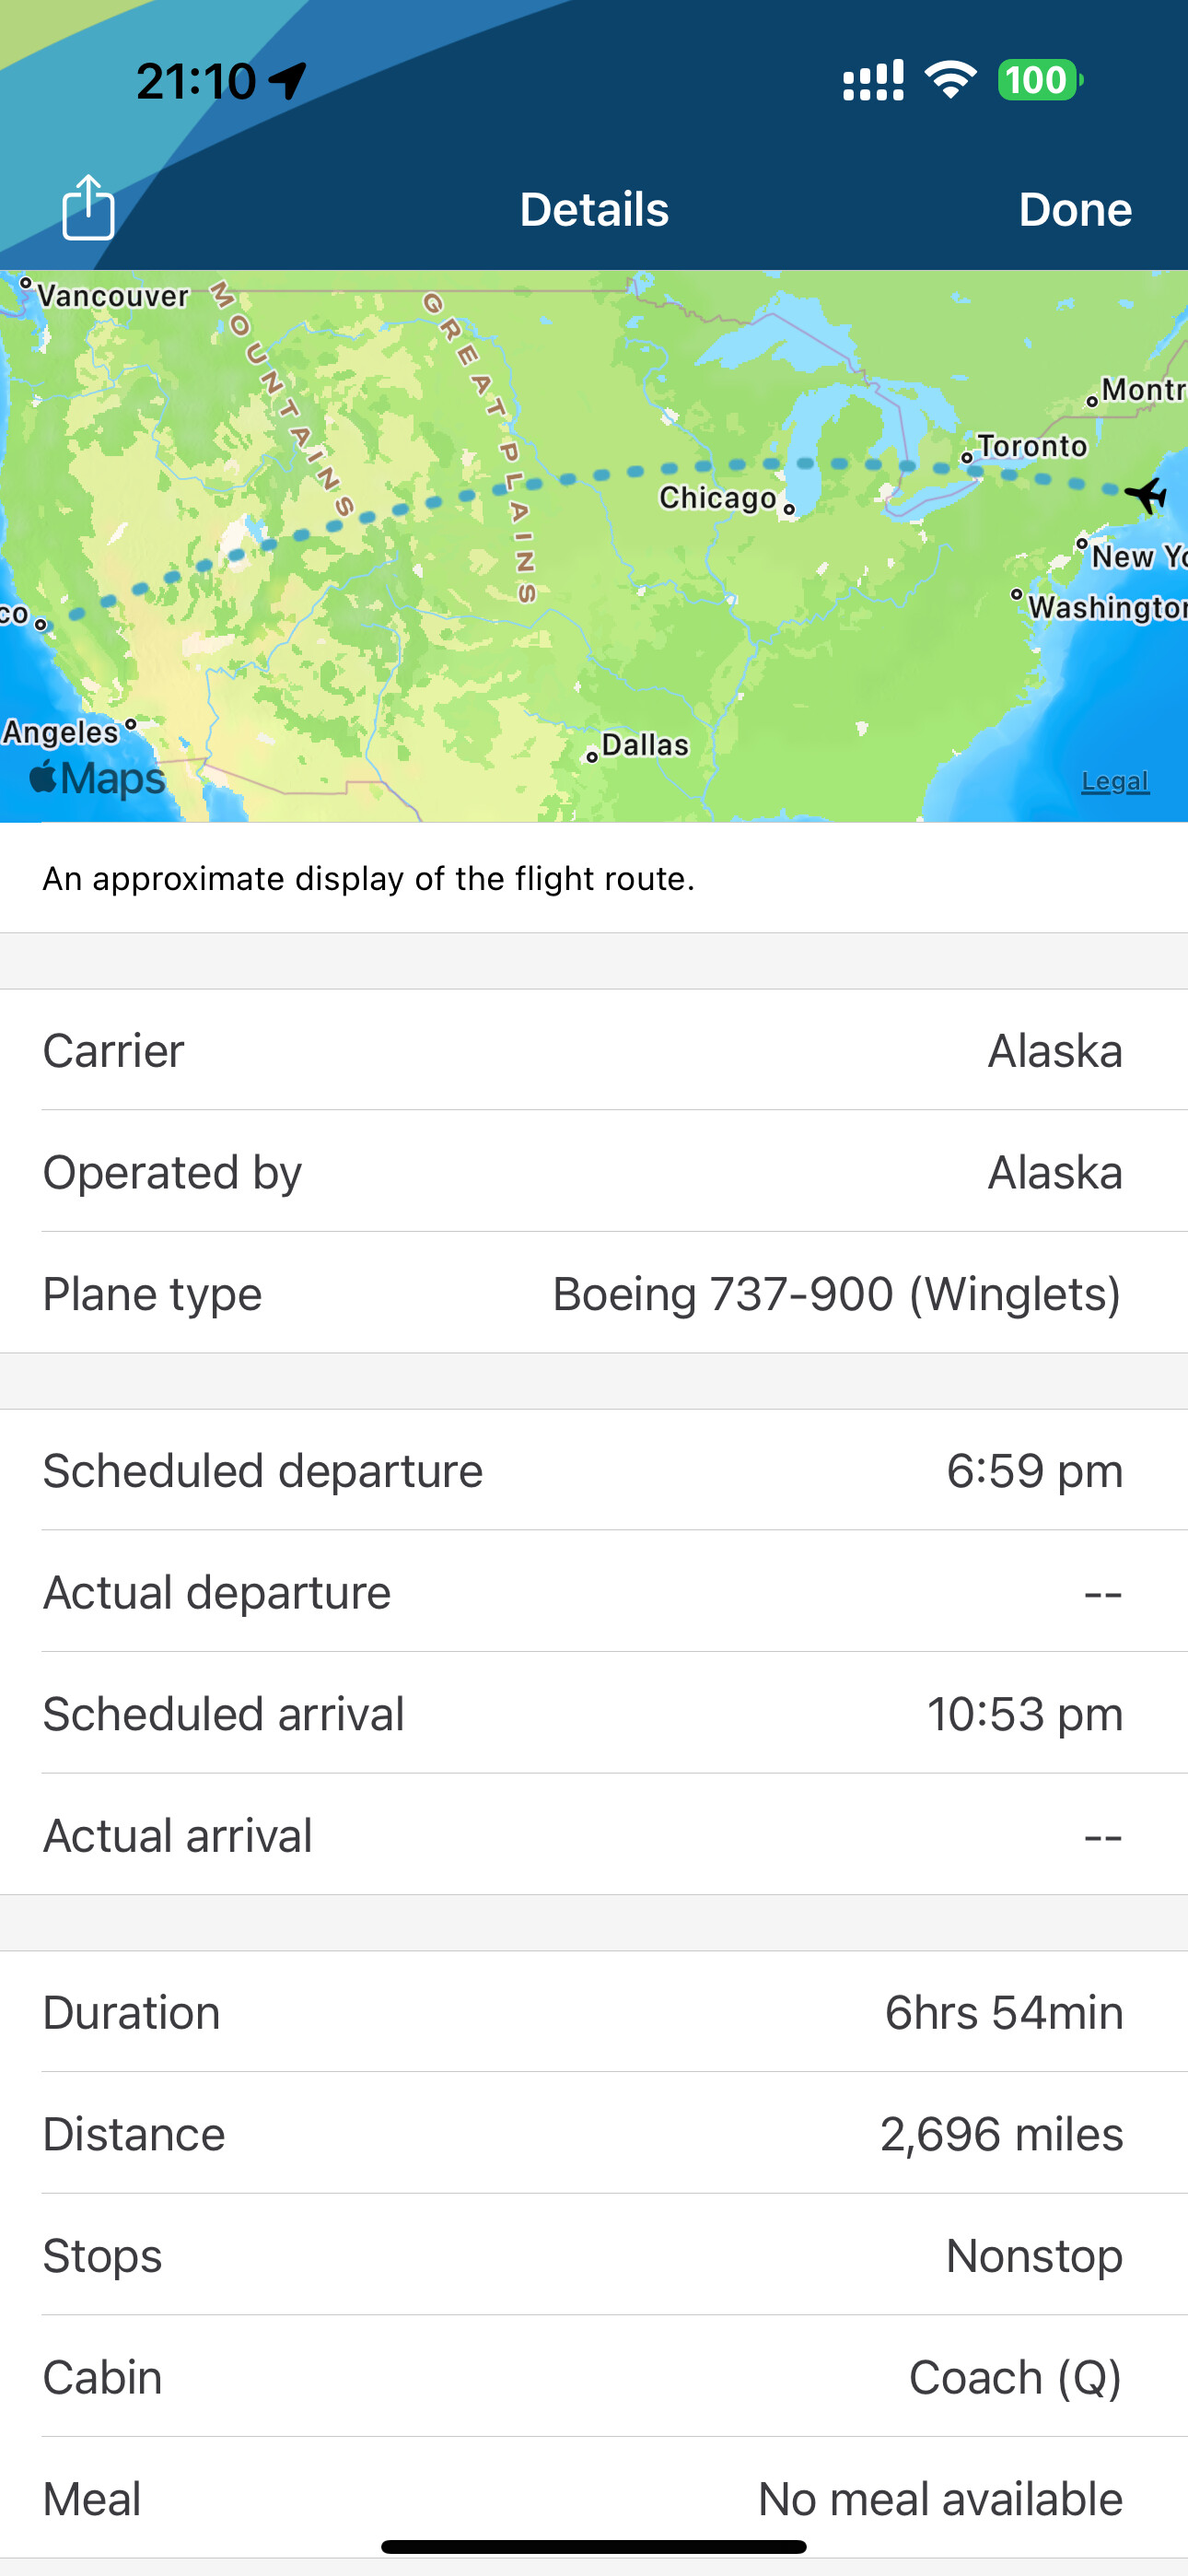1188x2576 pixels.
Task: Tap the airplane icon on the map
Action: (1146, 494)
